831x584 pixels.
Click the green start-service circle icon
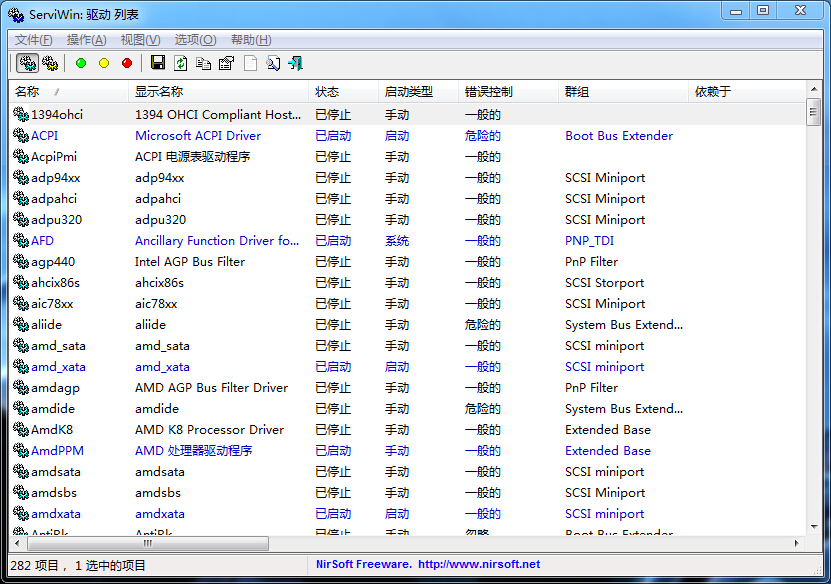81,63
